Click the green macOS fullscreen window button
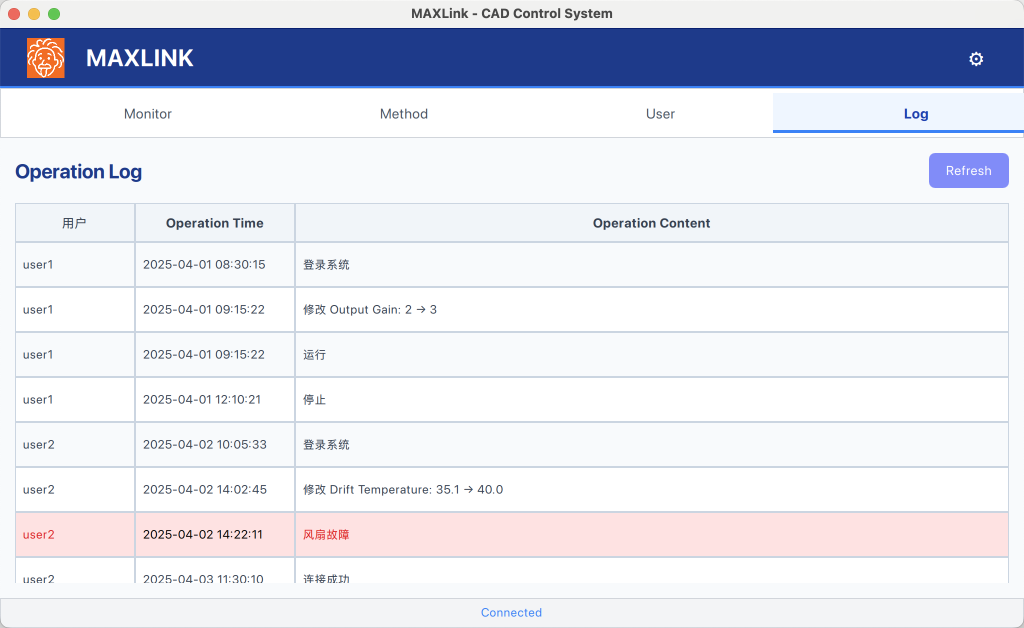 (54, 14)
